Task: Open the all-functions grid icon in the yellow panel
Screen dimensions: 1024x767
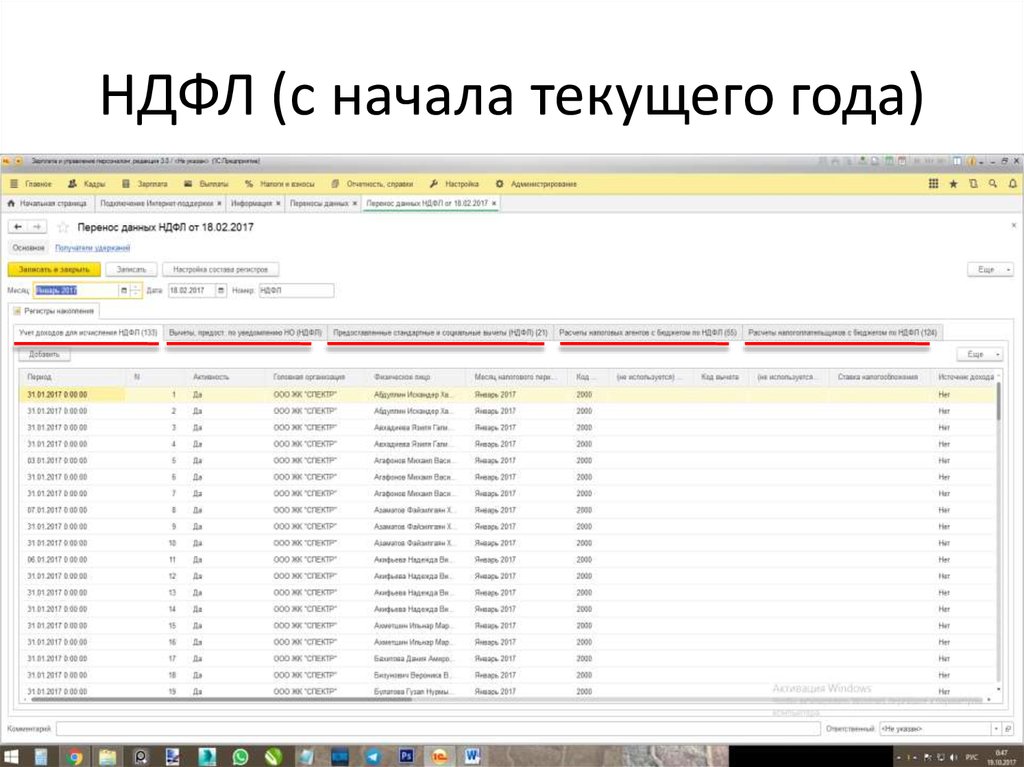Action: 933,184
